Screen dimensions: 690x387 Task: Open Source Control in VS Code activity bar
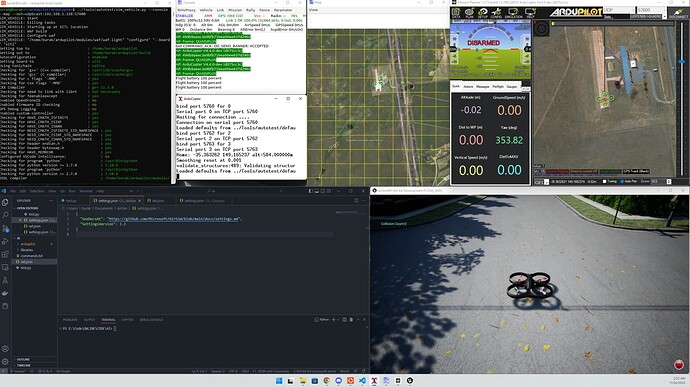click(x=5, y=228)
